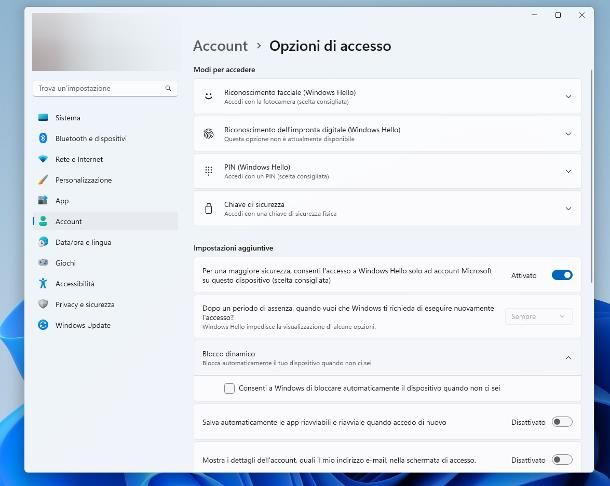Click the Accessibilità figure icon
Viewport: 610px width, 486px height.
click(x=43, y=283)
